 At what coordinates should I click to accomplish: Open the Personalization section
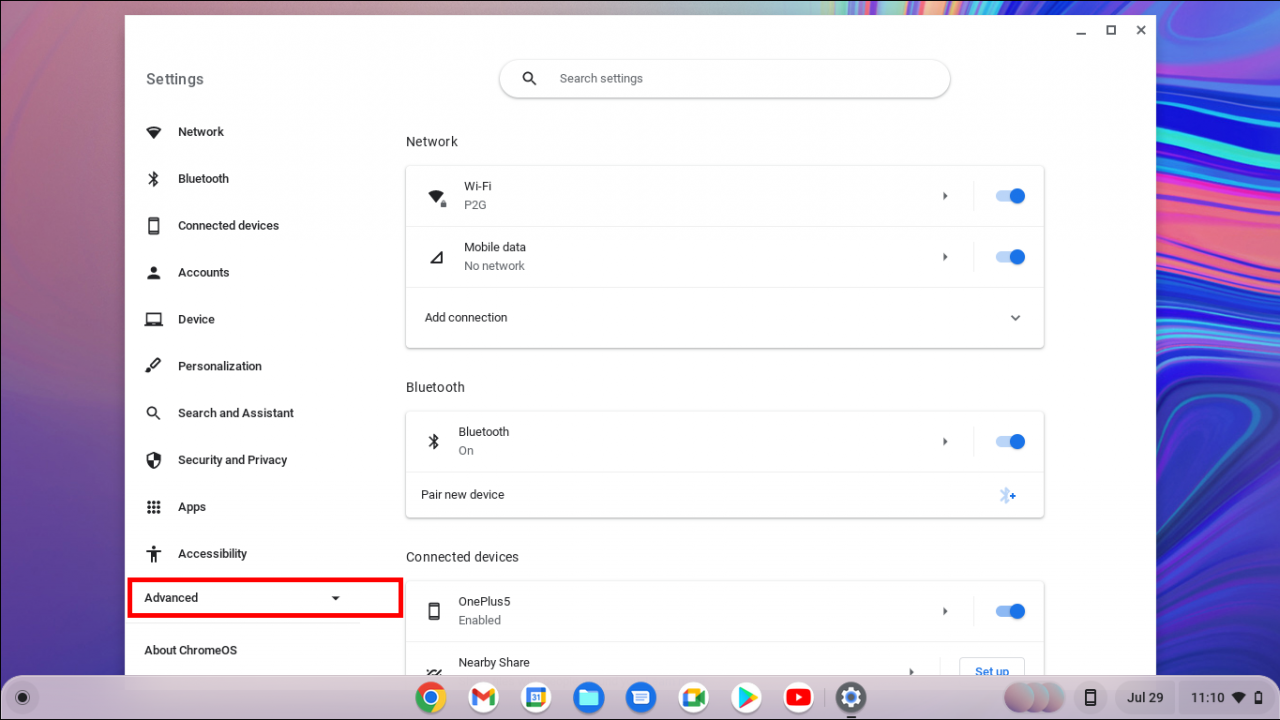pyautogui.click(x=219, y=365)
